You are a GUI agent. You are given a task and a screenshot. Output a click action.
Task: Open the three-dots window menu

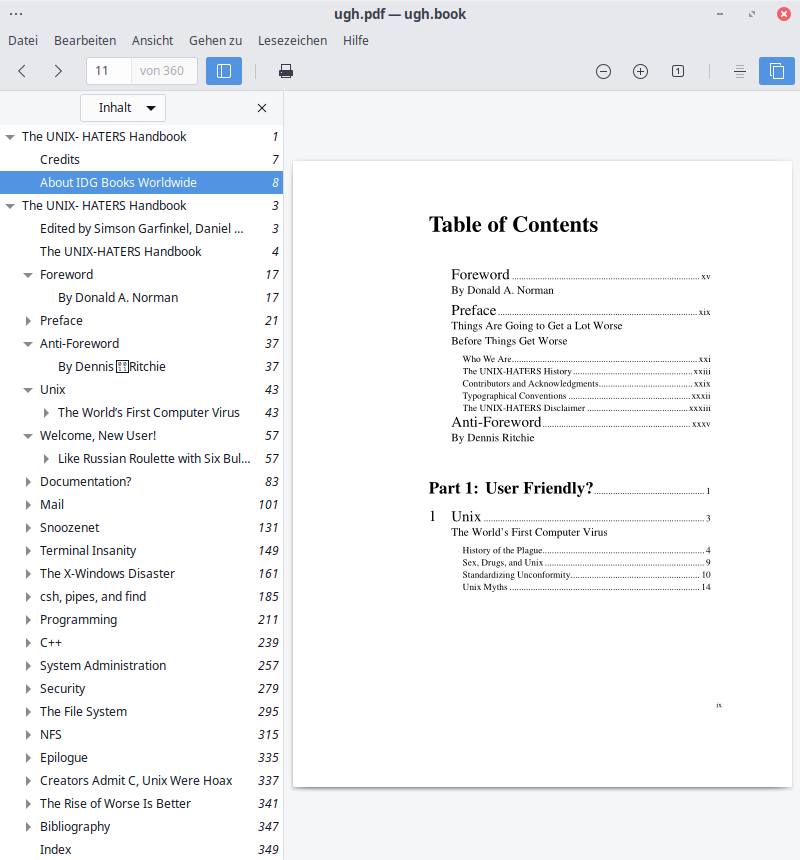16,14
